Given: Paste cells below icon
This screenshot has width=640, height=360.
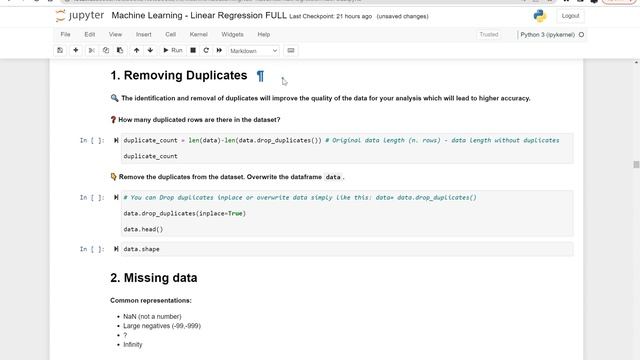Looking at the screenshot, I should 120,50.
